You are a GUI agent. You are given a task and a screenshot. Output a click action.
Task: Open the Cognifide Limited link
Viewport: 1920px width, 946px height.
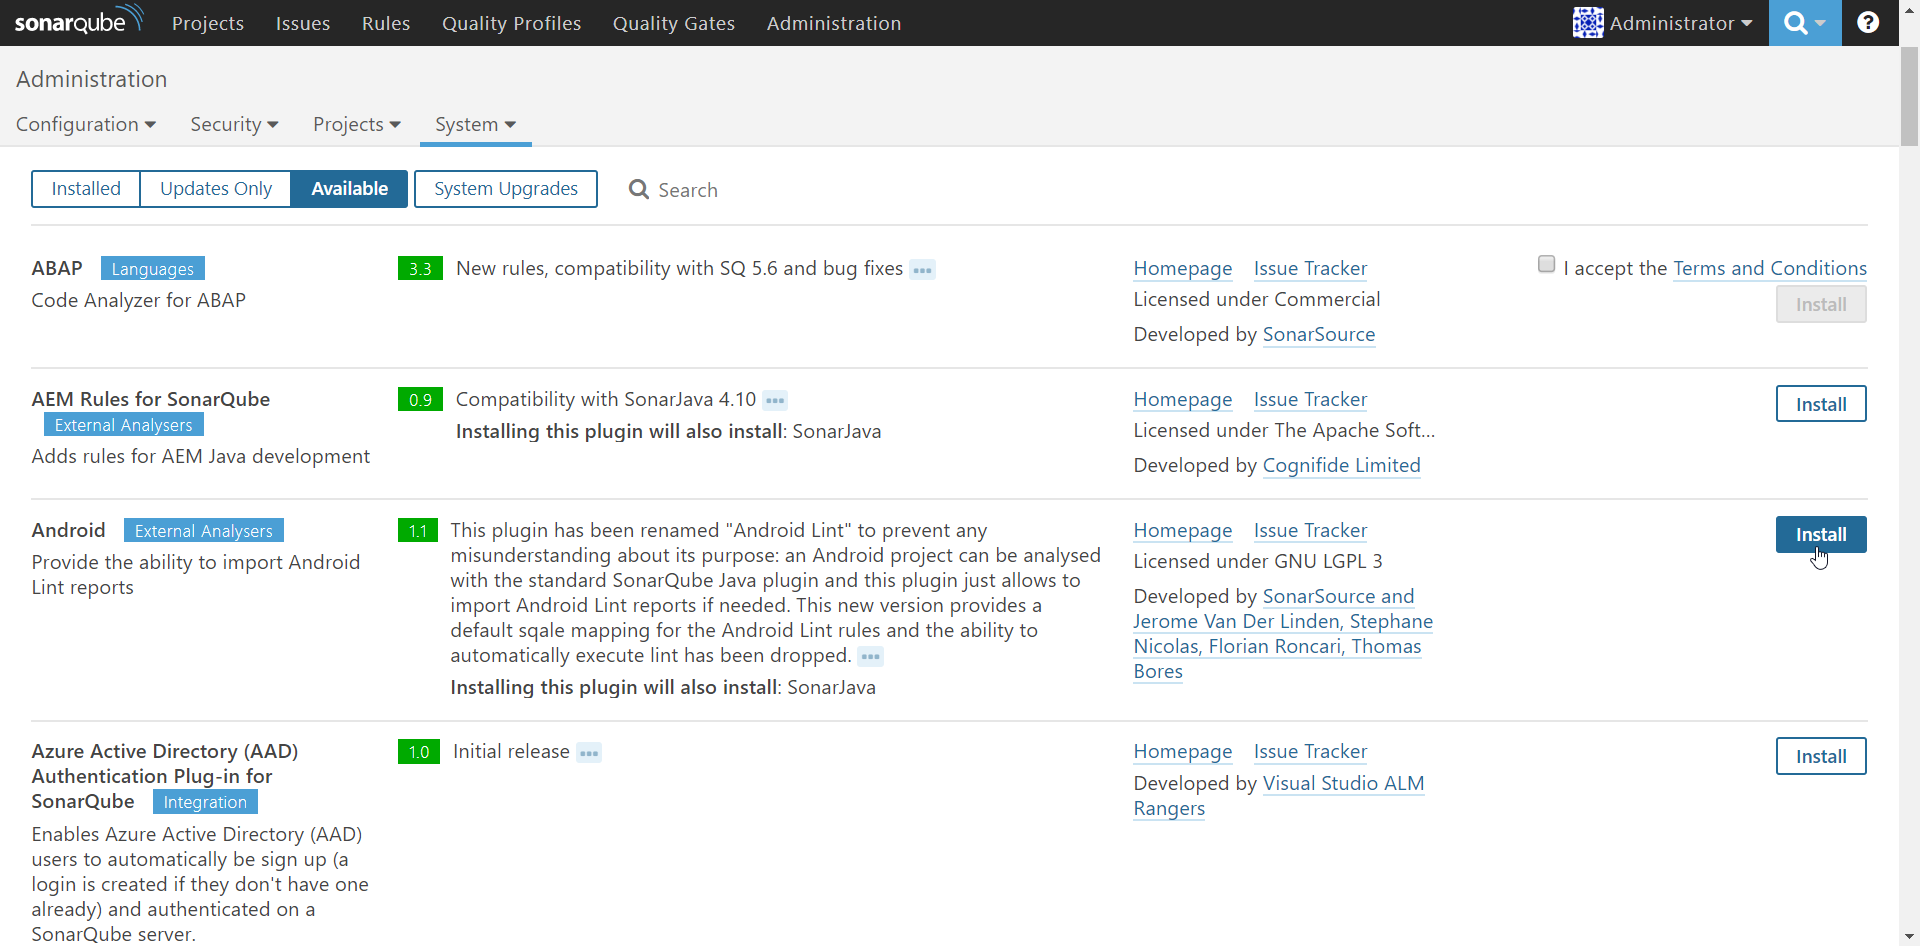(1342, 465)
